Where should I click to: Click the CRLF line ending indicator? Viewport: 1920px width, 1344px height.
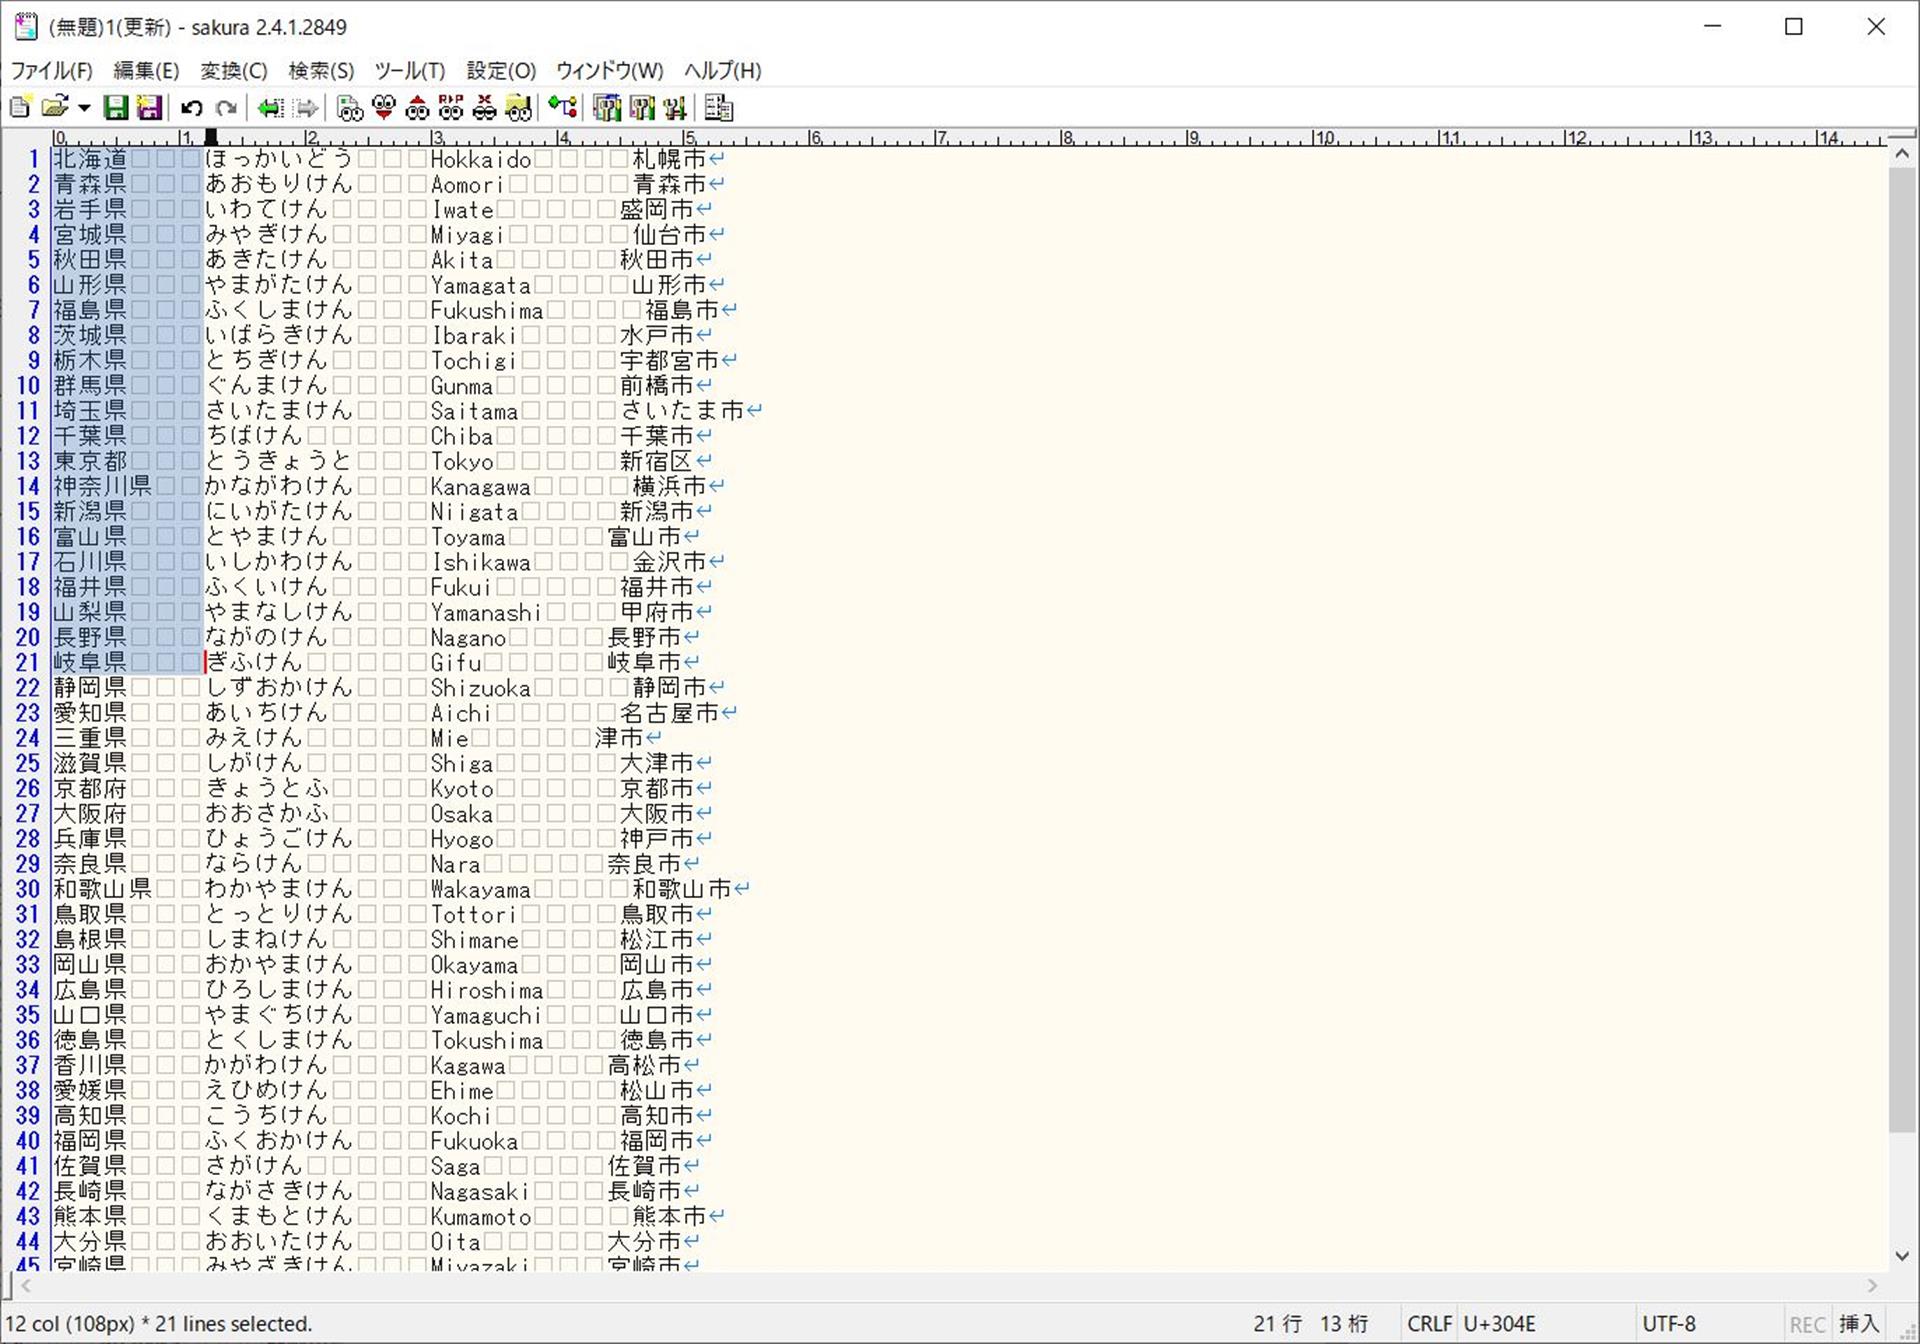[x=1429, y=1324]
